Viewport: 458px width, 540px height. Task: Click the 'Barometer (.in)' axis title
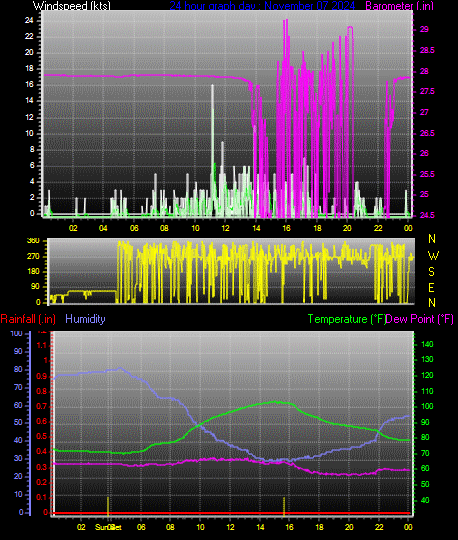pyautogui.click(x=399, y=6)
